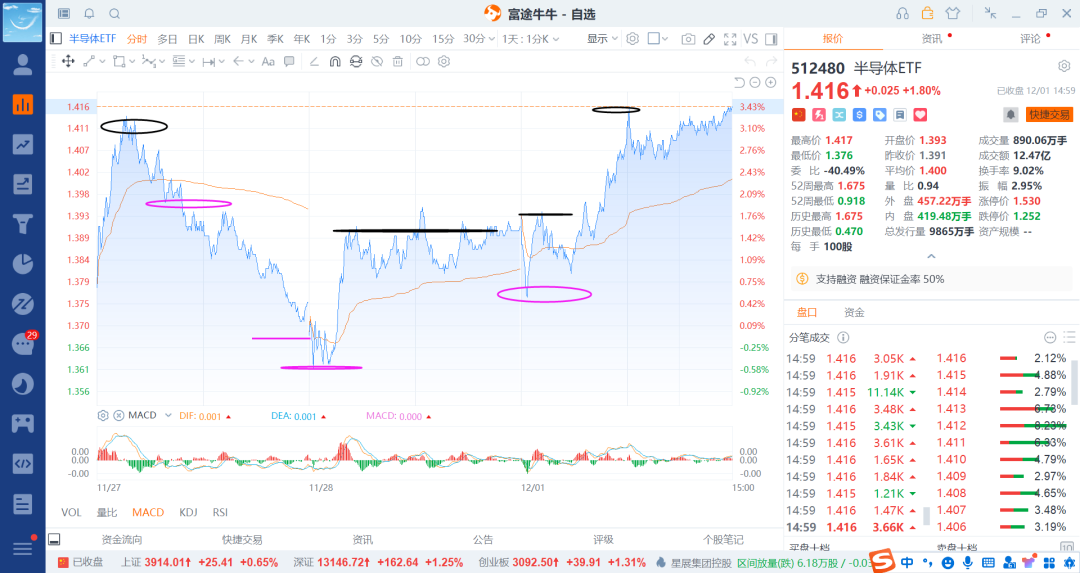This screenshot has width=1080, height=573.
Task: Toggle right sidebar panel icon
Action: pos(771,39)
